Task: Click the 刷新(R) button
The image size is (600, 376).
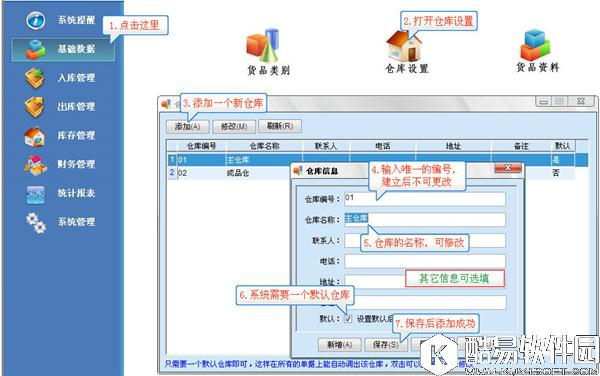Action: tap(280, 126)
